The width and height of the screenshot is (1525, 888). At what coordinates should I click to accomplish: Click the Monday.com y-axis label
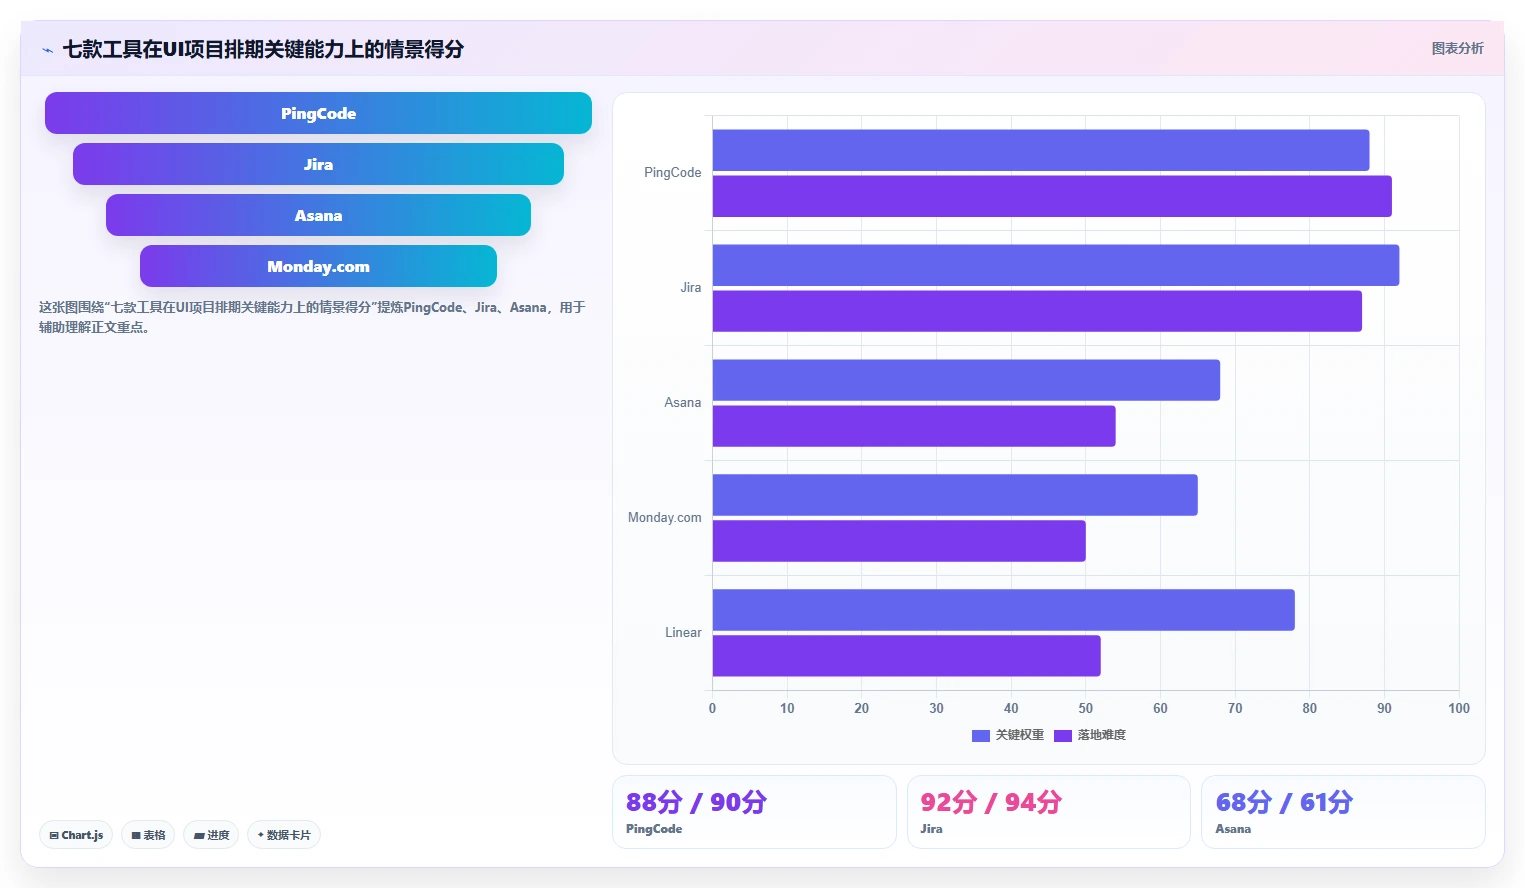[x=664, y=518]
